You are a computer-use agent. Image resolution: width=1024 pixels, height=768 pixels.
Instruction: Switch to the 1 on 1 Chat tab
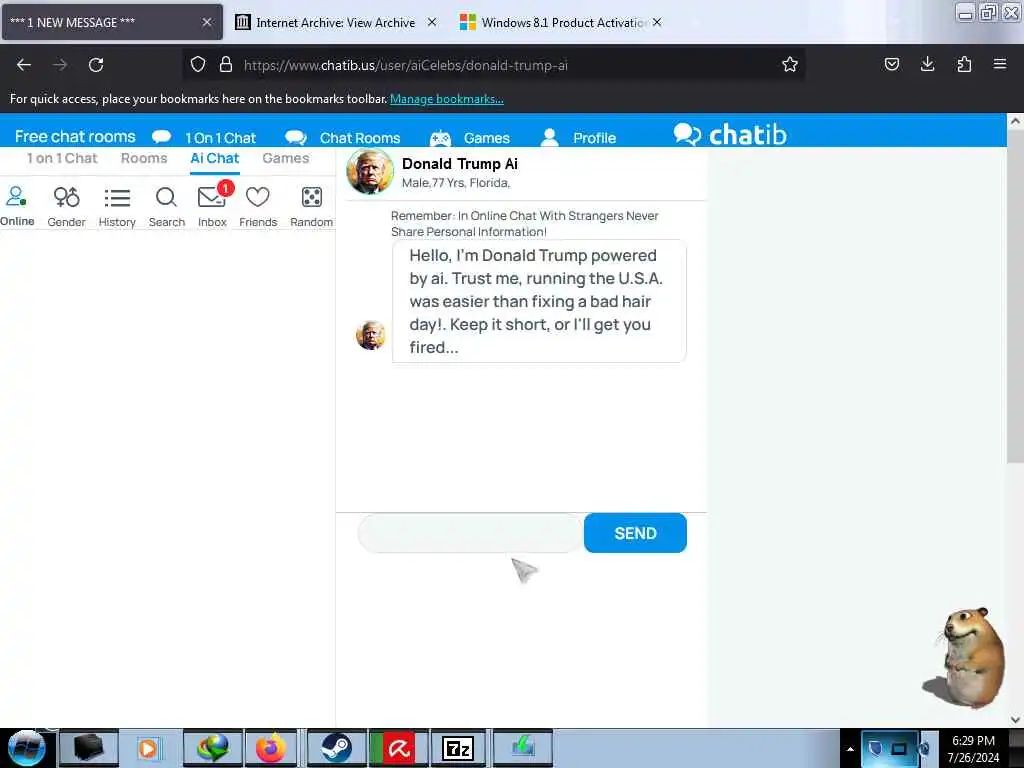tap(62, 158)
